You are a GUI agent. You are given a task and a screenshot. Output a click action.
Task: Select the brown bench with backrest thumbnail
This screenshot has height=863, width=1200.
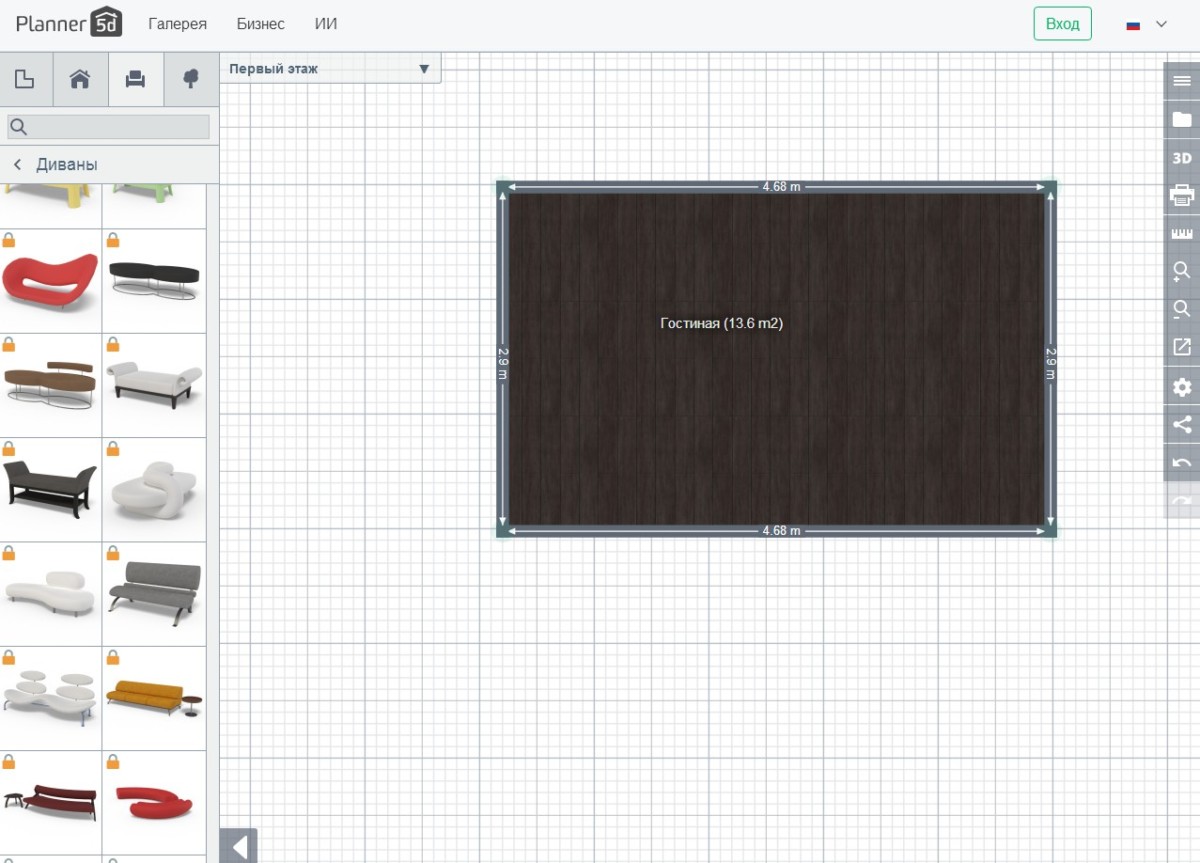[x=51, y=385]
